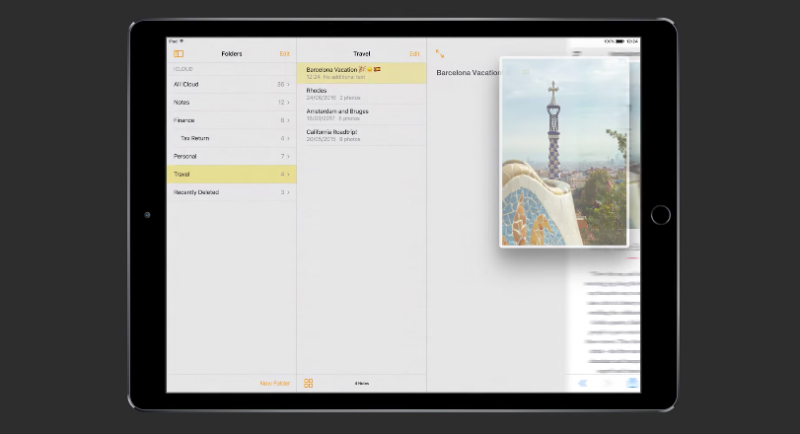
Task: Create a New Folder
Action: click(x=274, y=383)
